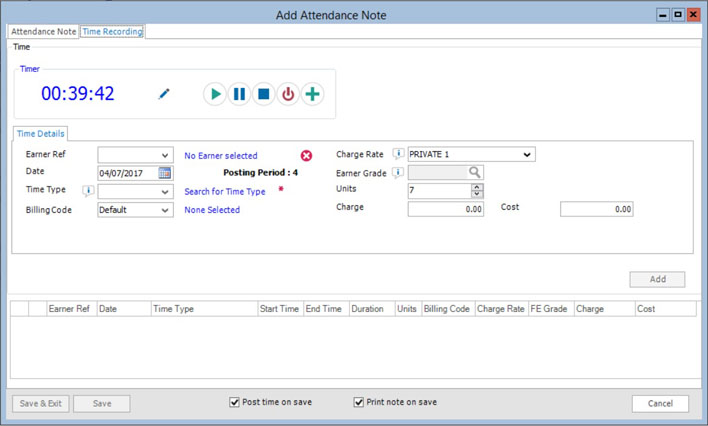Click the green plus icon beside timer
This screenshot has height=426, width=708.
click(x=313, y=94)
